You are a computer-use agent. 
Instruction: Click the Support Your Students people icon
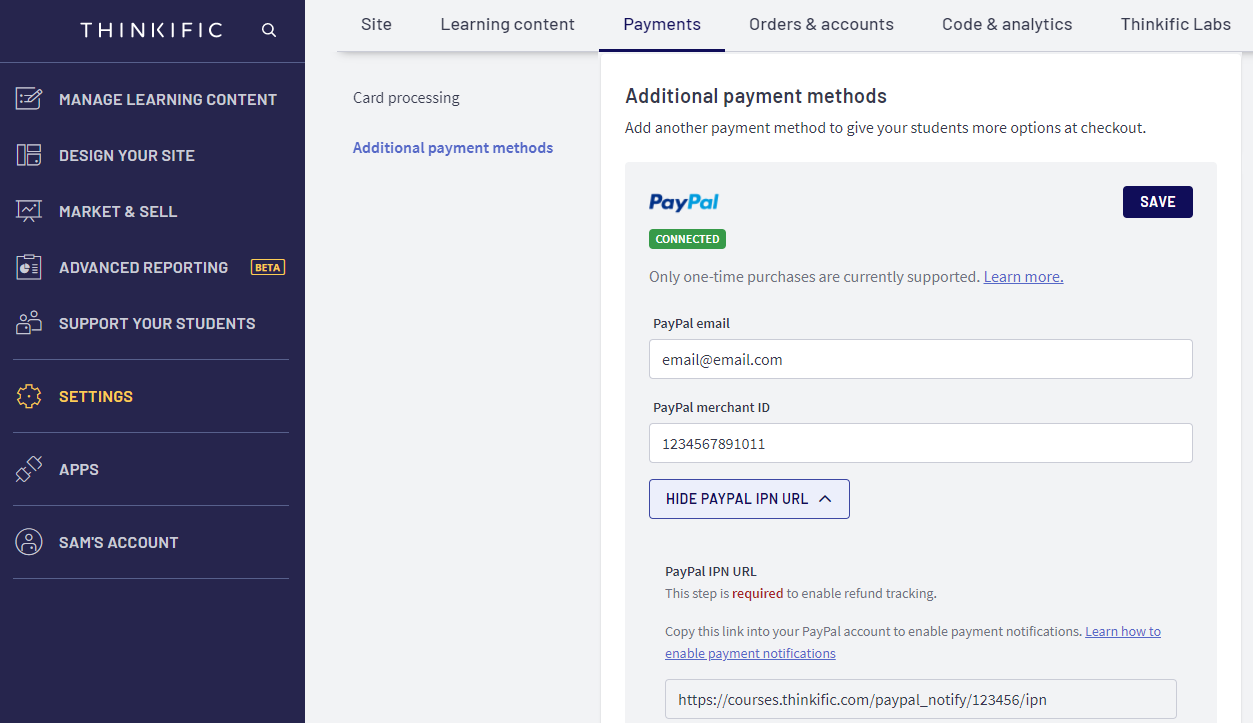pyautogui.click(x=29, y=323)
